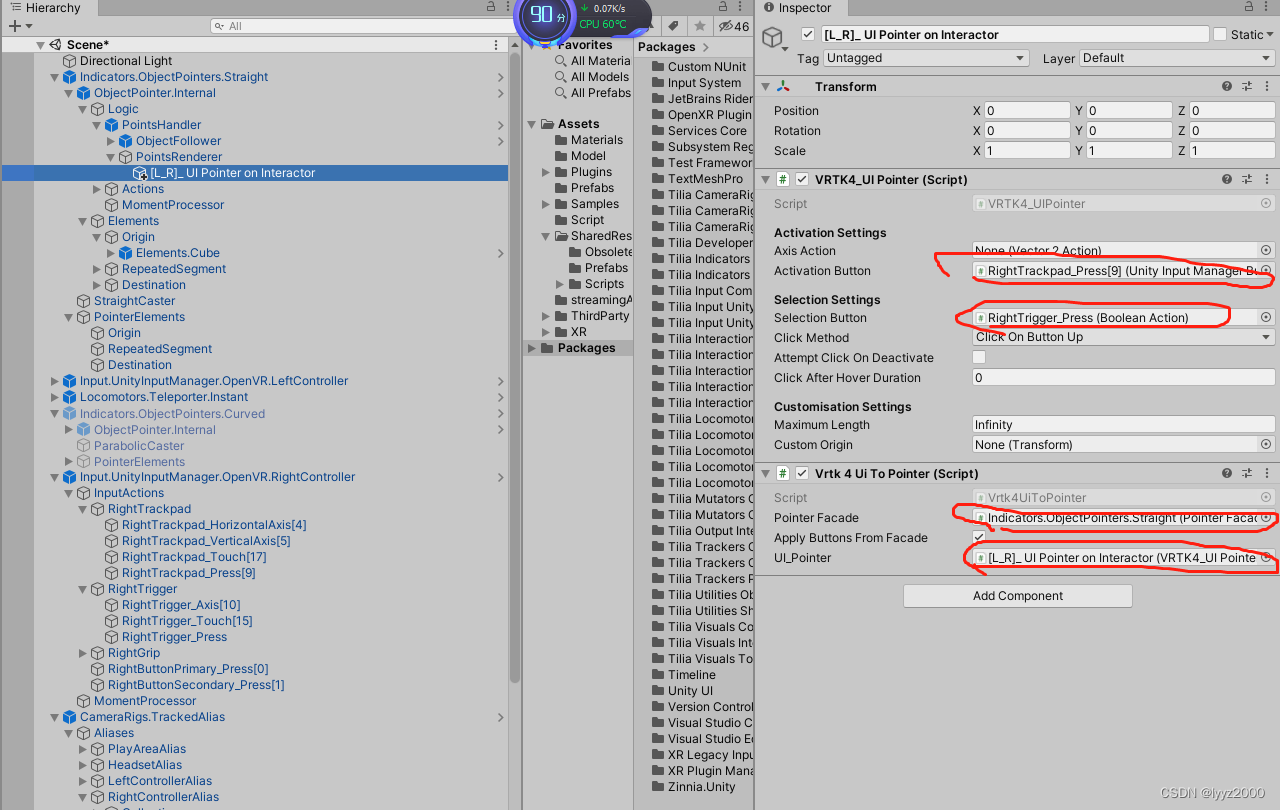This screenshot has height=810, width=1280.
Task: Click the Transform component axes icon
Action: pyautogui.click(x=783, y=87)
